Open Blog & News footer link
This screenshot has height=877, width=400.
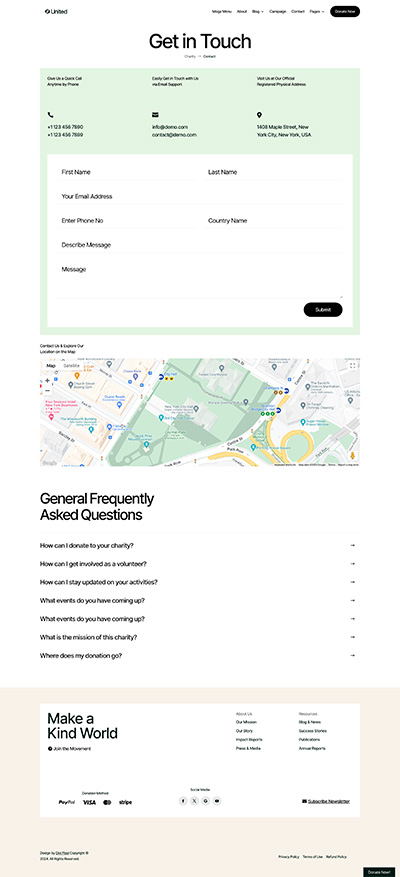click(309, 722)
